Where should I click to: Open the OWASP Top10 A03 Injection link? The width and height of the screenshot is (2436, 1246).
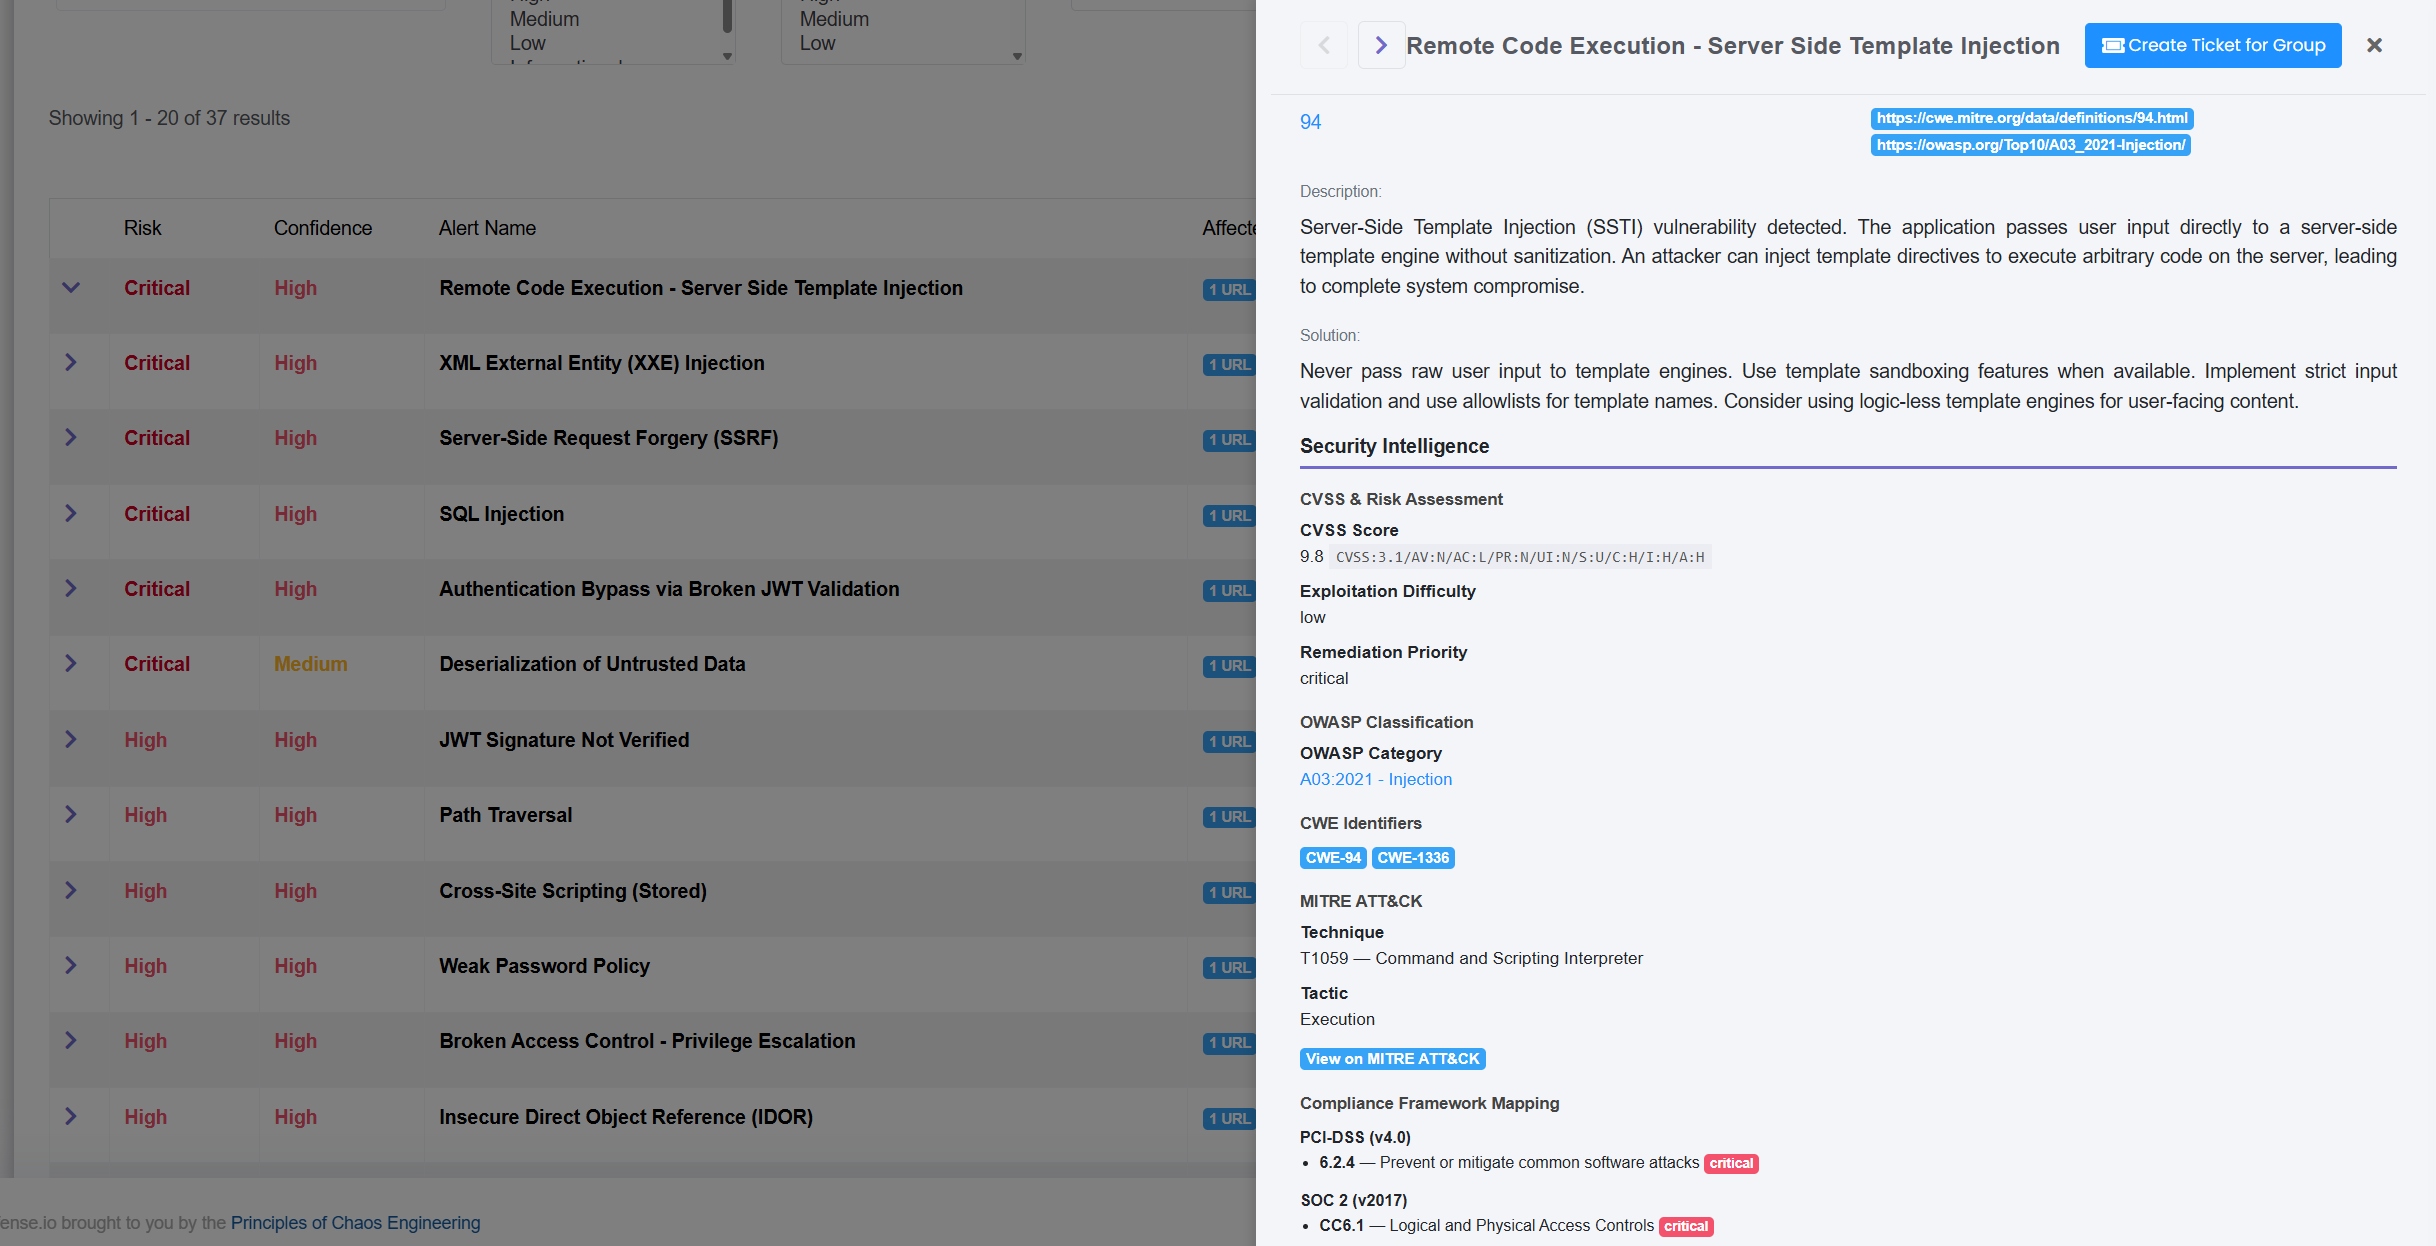click(x=2030, y=144)
